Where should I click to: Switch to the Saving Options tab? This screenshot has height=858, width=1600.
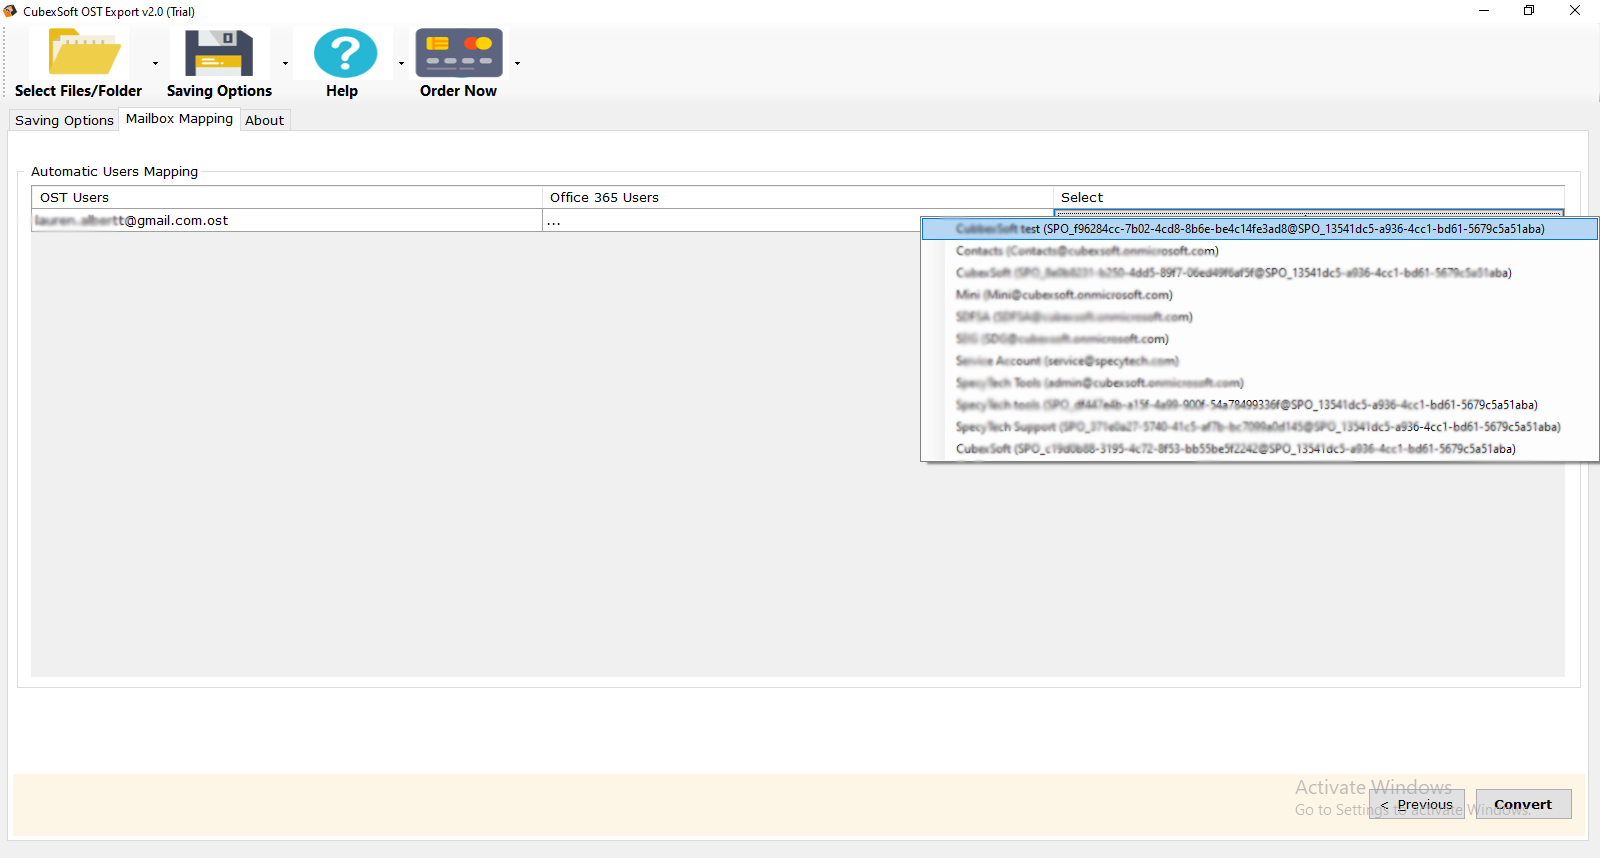click(x=64, y=120)
